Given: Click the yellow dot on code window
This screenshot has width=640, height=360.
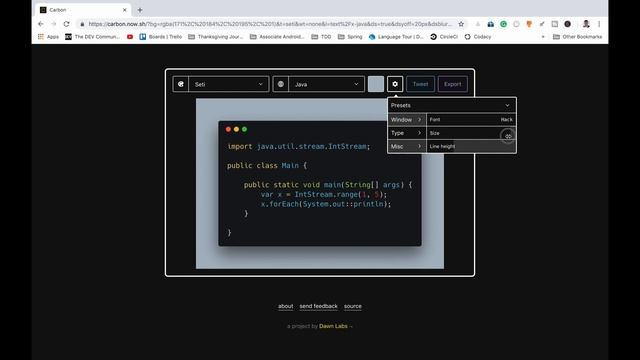Looking at the screenshot, I should coord(236,129).
